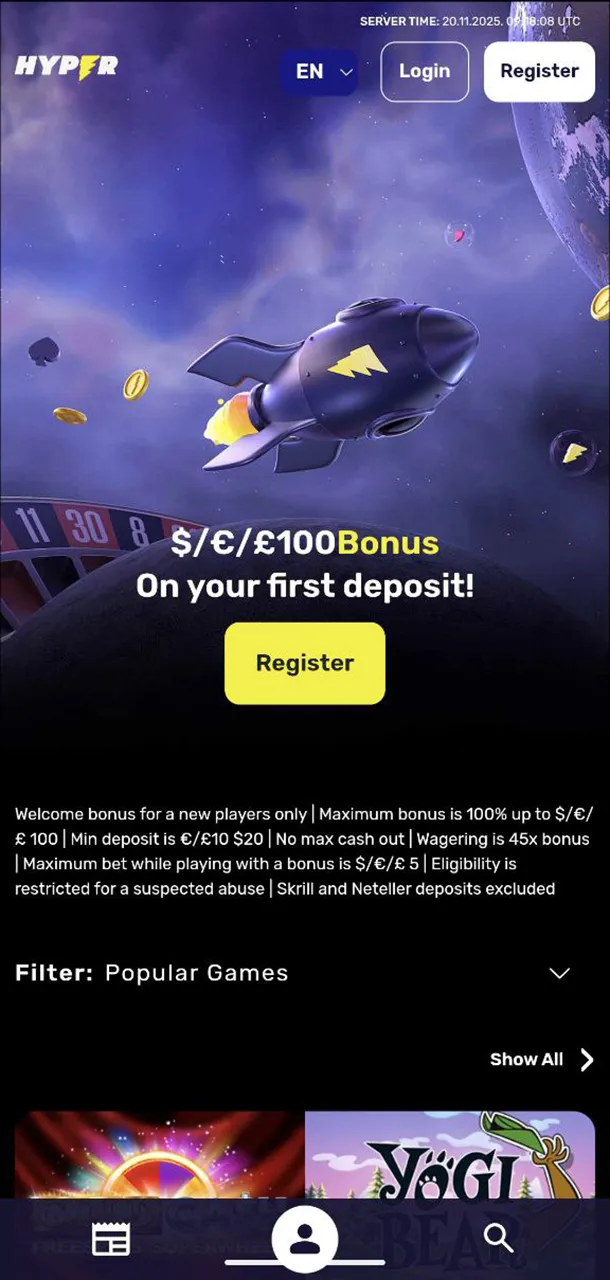The image size is (610, 1280).
Task: Click the Login button in header
Action: 425,72
